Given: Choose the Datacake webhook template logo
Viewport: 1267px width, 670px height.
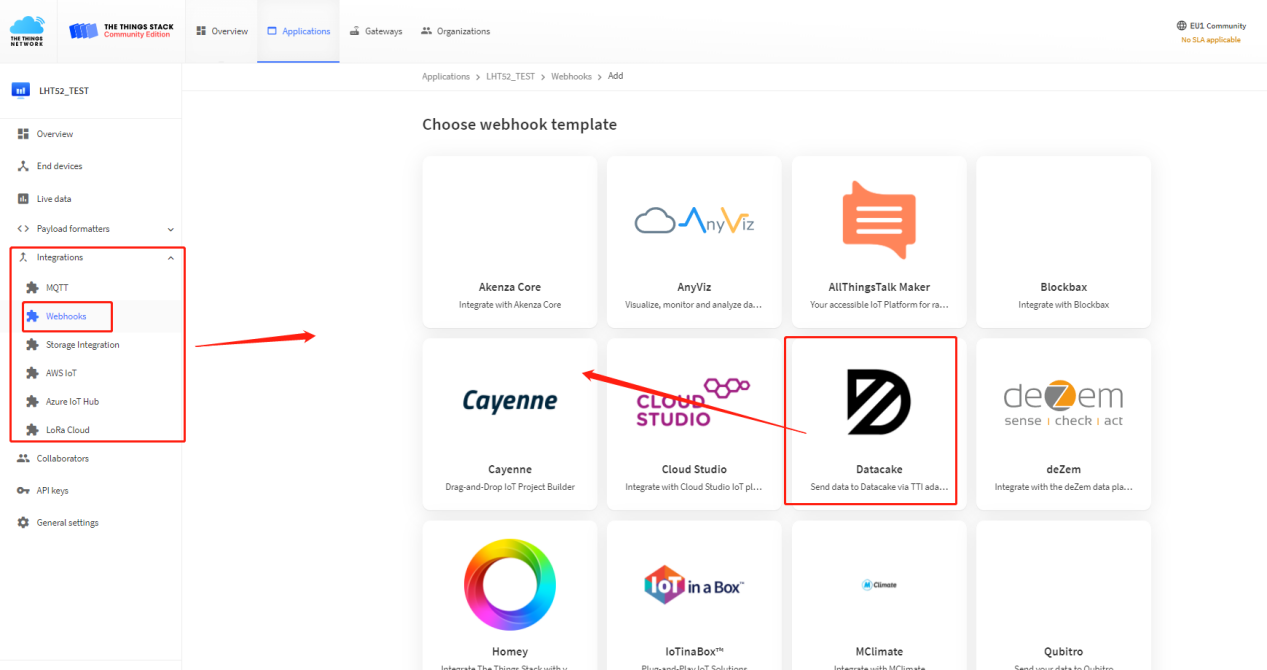Looking at the screenshot, I should click(x=879, y=402).
